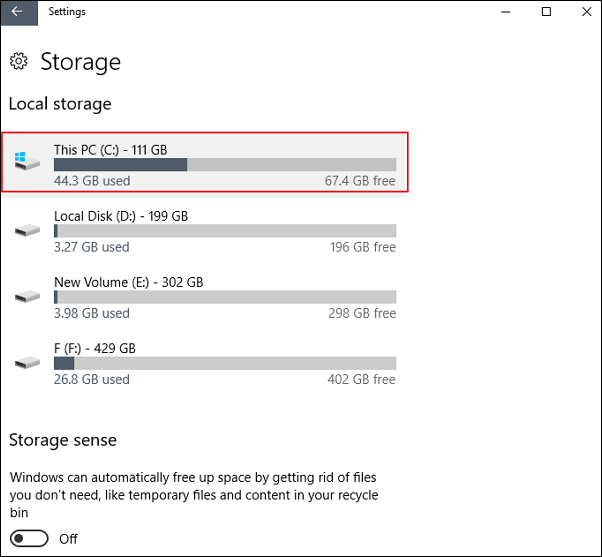602x557 pixels.
Task: Minimize the Settings window
Action: [x=506, y=12]
